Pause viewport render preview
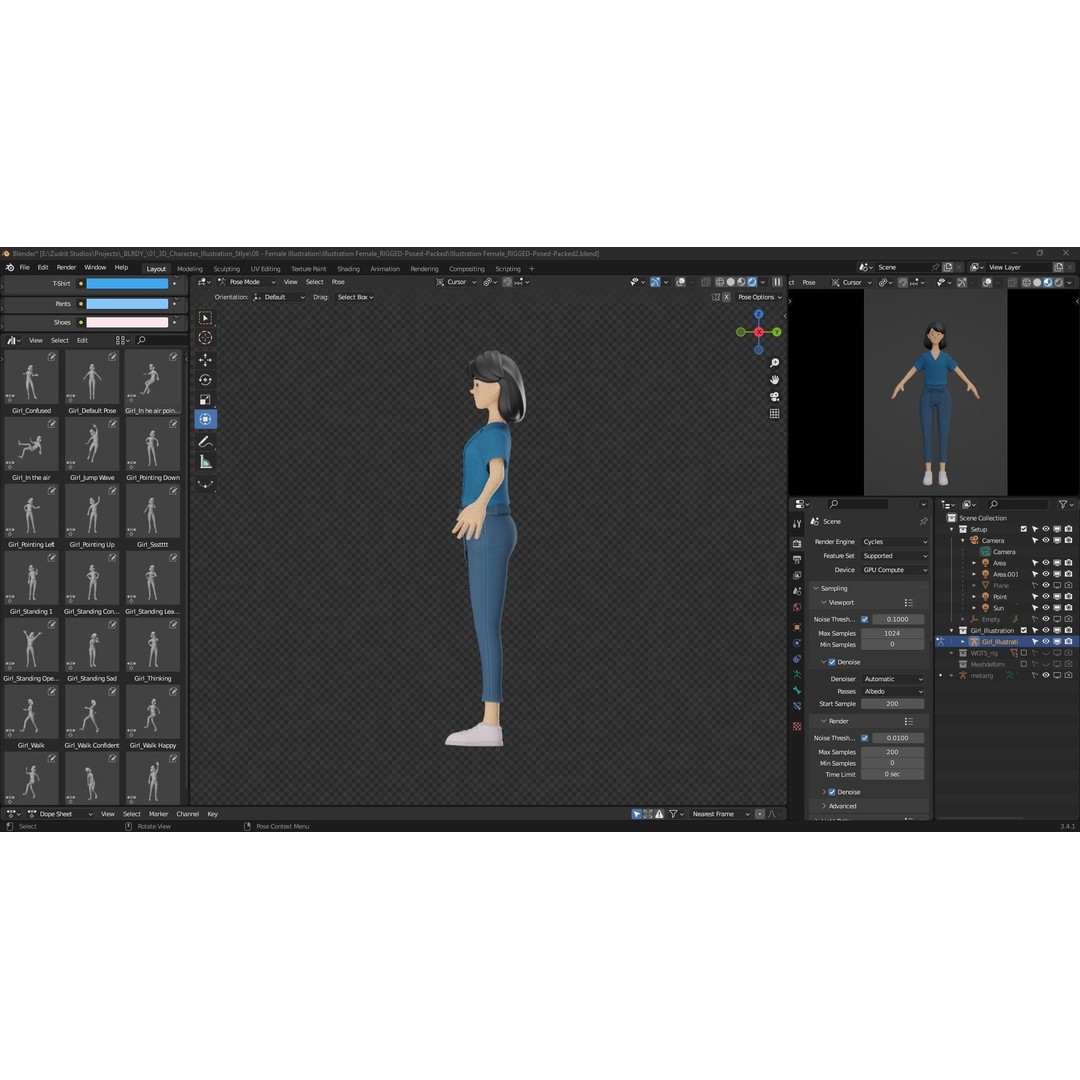 [x=777, y=282]
